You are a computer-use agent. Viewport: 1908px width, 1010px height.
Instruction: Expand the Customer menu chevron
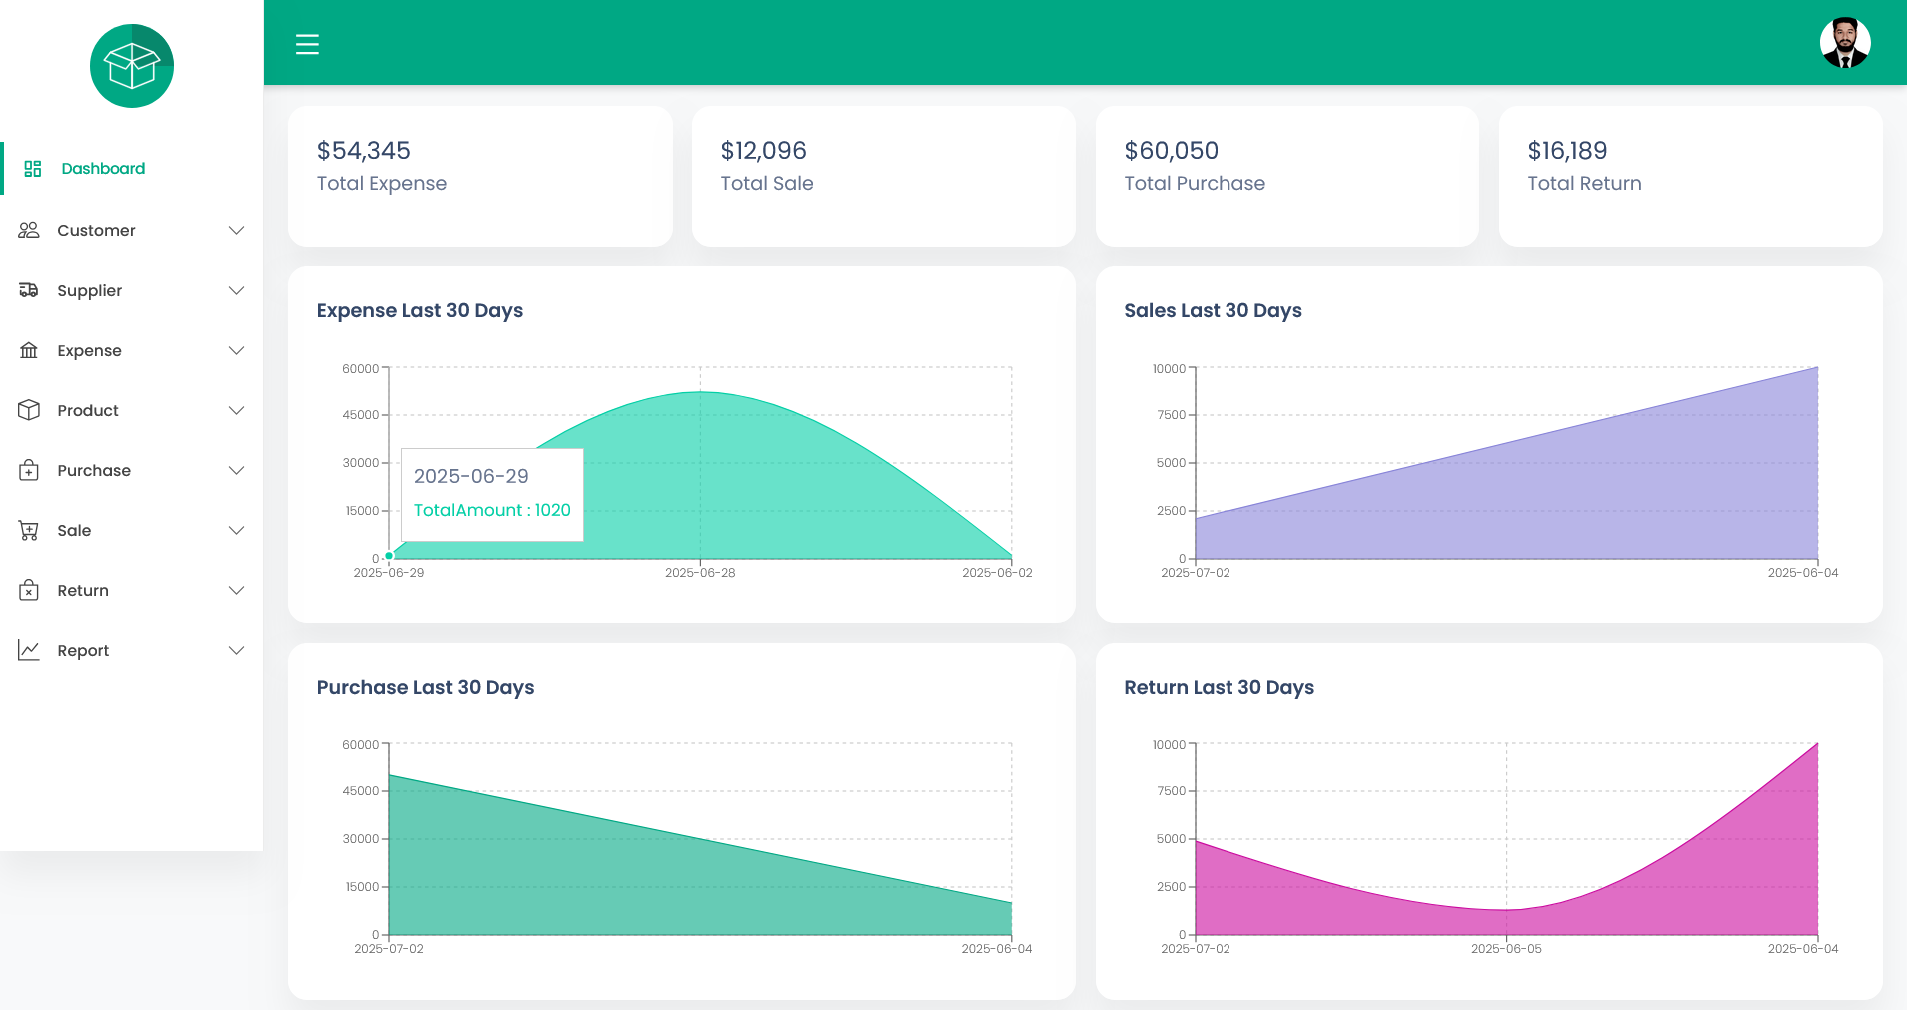click(x=236, y=230)
